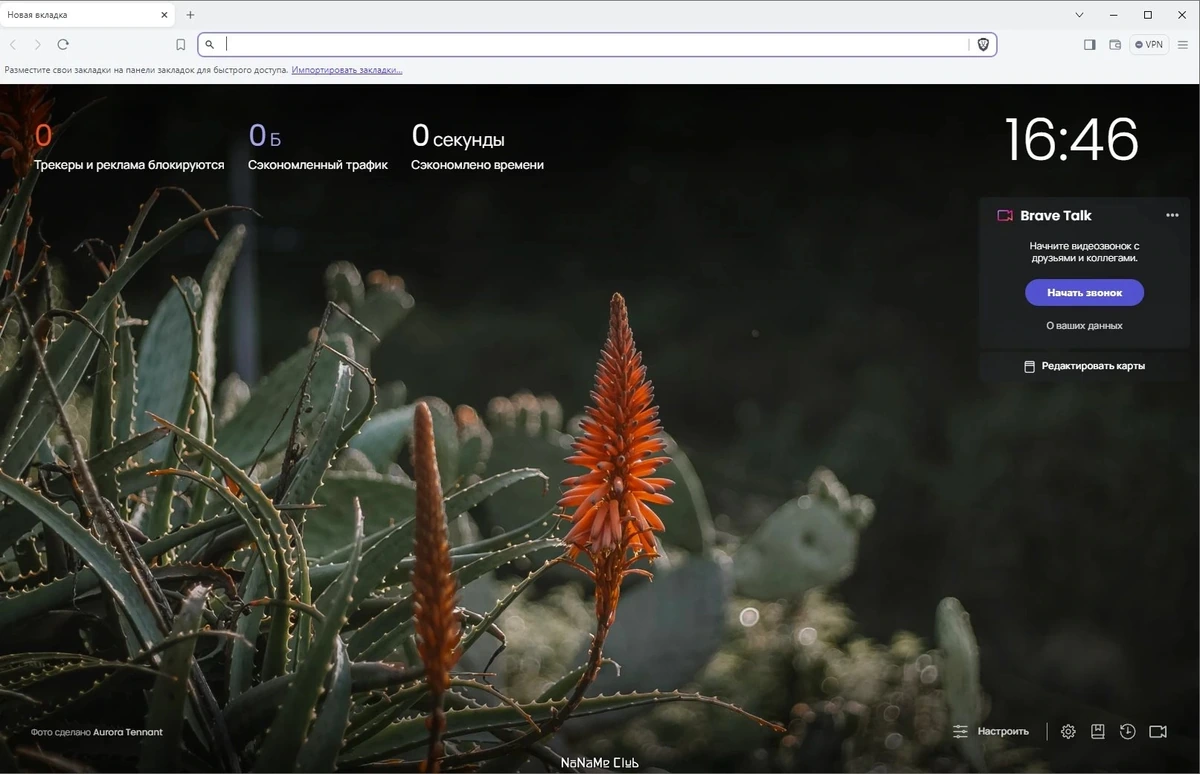This screenshot has width=1200, height=774.
Task: Click the Настроить customize button
Action: pyautogui.click(x=990, y=731)
